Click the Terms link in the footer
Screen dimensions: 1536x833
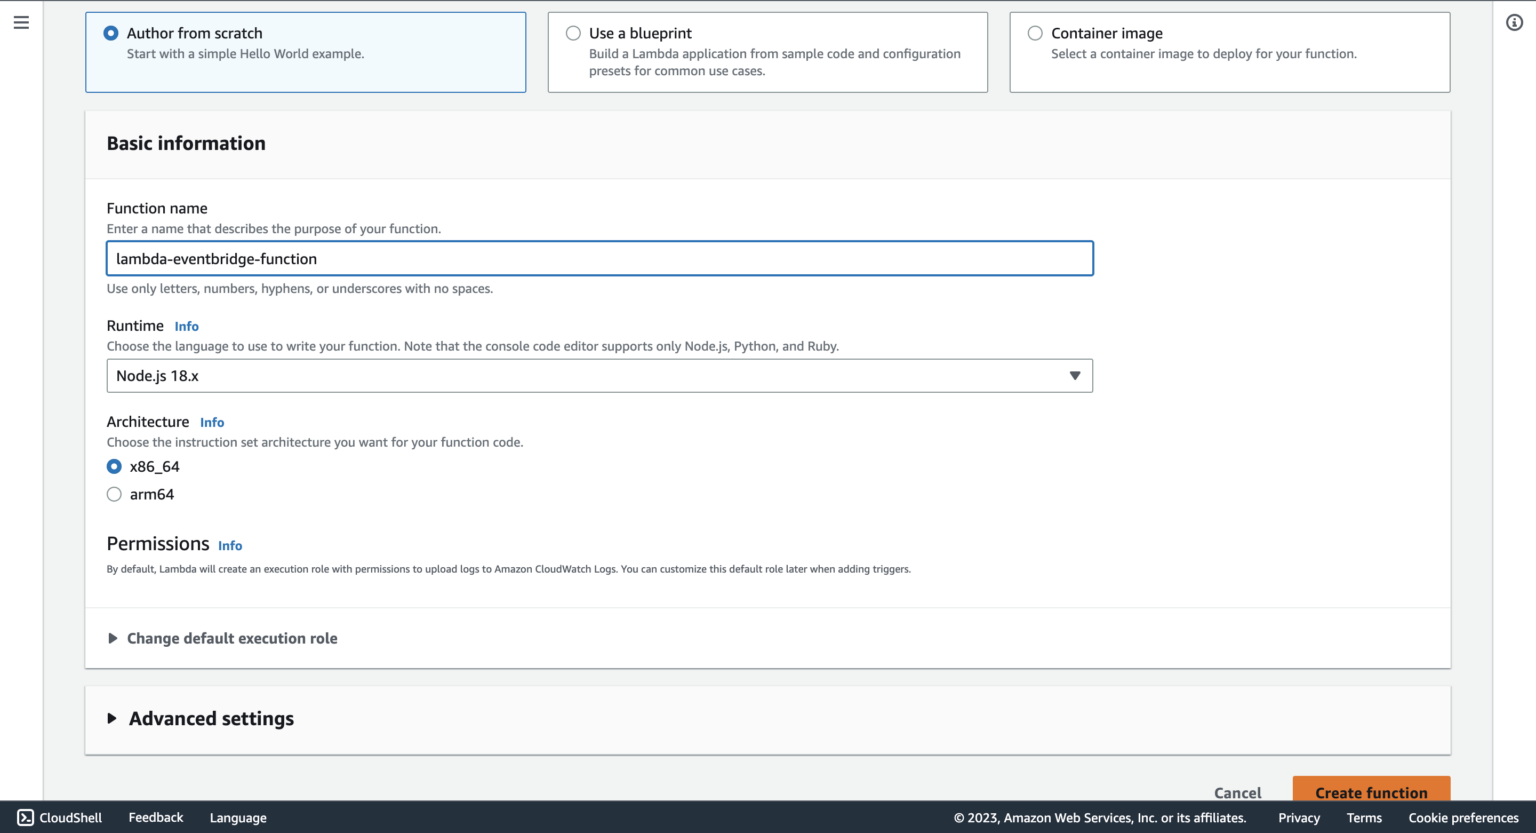tap(1364, 817)
